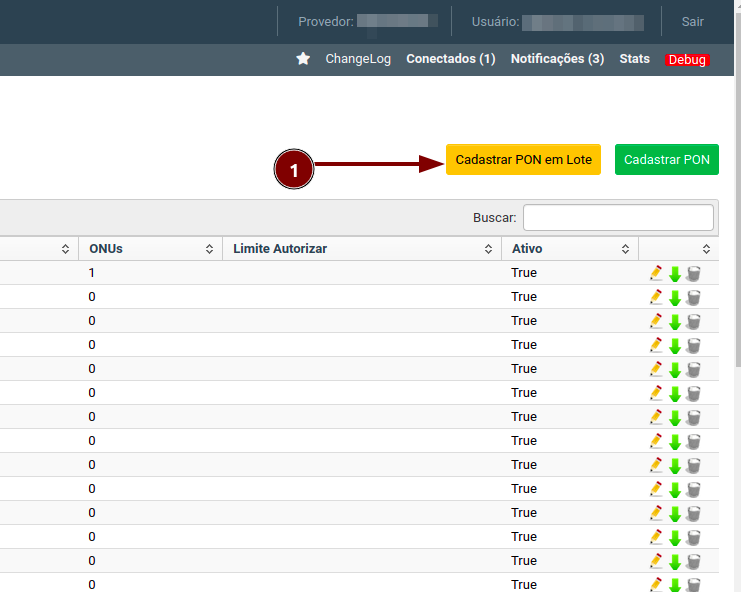
Task: Open the ChangeLog menu item
Action: 358,59
